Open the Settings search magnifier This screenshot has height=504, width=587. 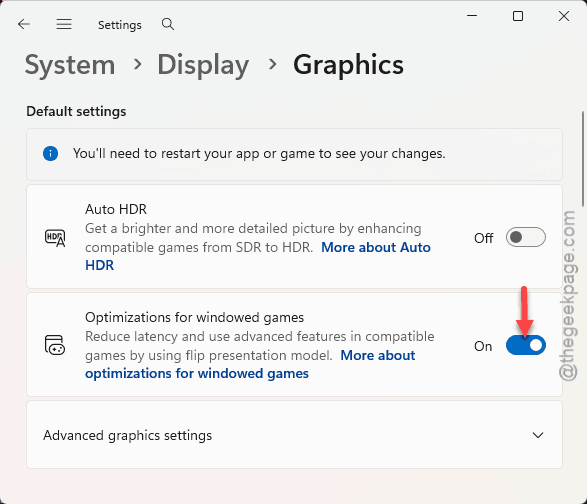point(168,24)
